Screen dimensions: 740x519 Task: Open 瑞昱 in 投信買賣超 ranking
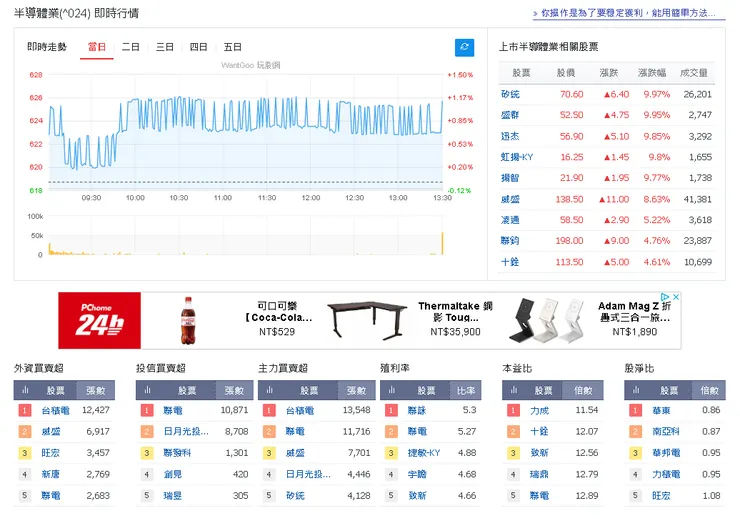(x=173, y=496)
